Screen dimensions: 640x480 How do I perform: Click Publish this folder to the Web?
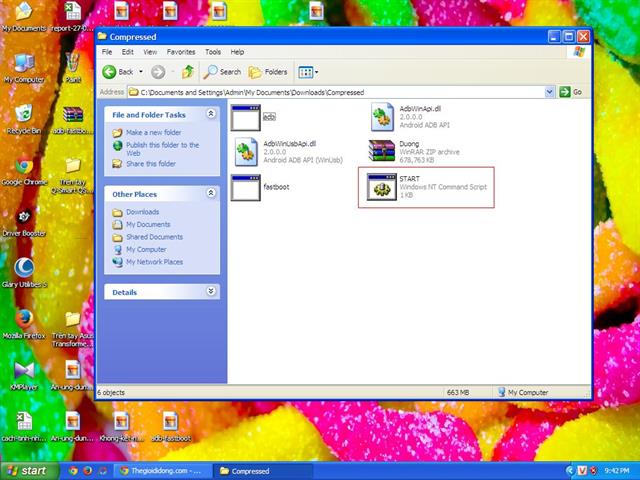(162, 149)
